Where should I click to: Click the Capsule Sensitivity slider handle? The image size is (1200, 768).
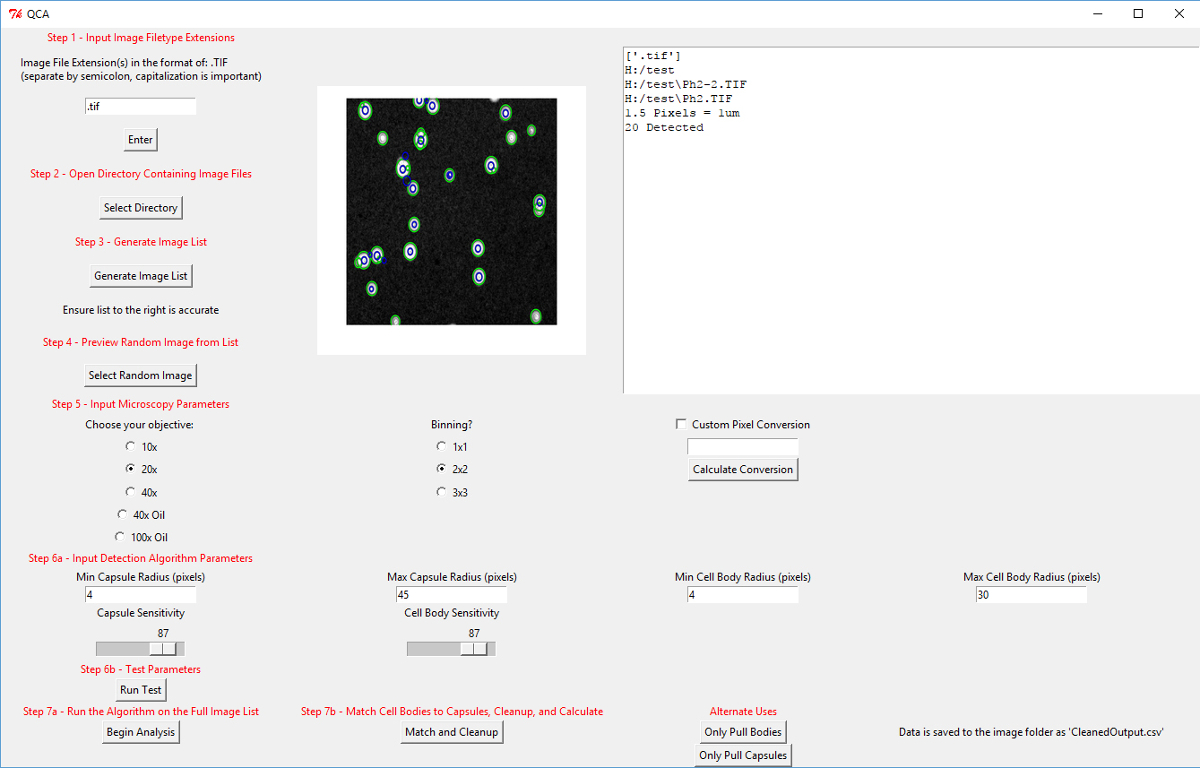click(163, 649)
